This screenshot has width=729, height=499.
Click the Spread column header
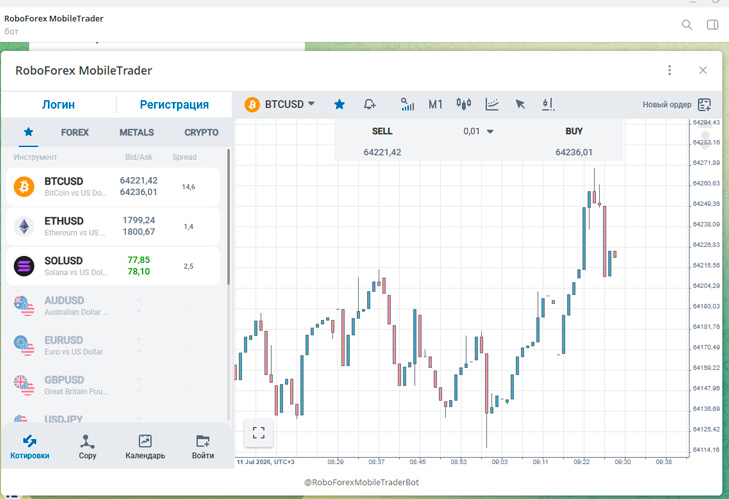tap(185, 157)
